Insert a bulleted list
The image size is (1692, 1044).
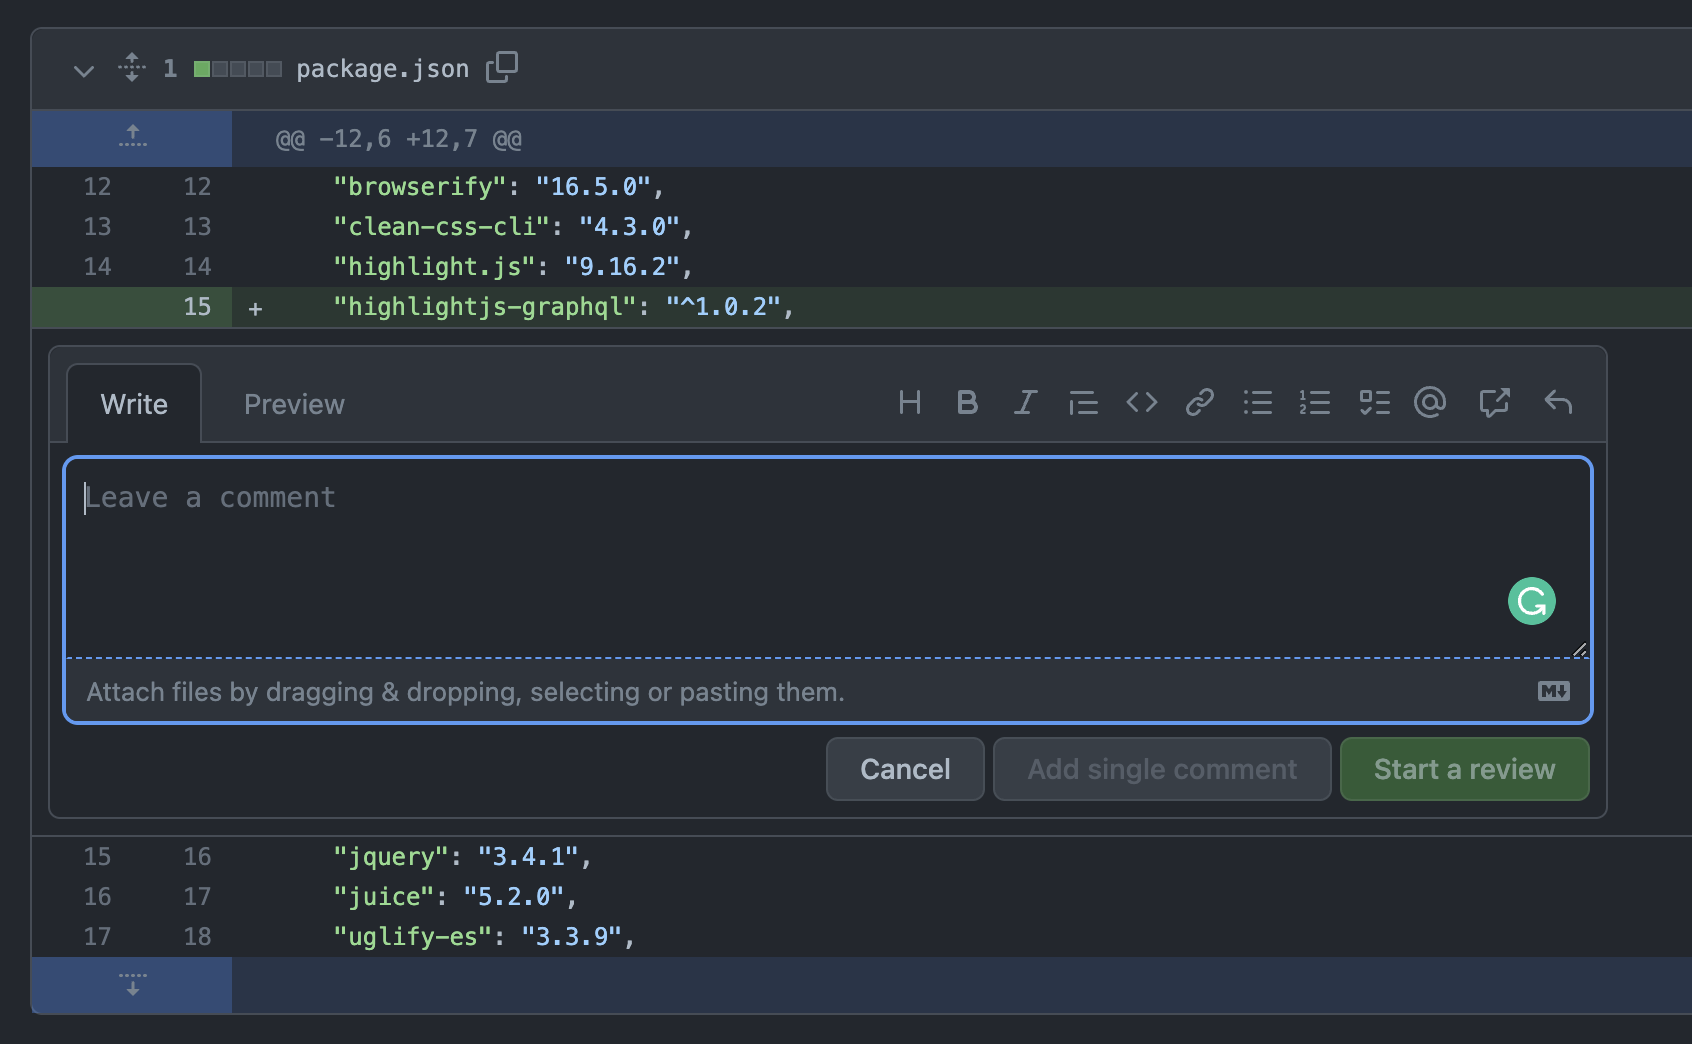click(x=1257, y=403)
